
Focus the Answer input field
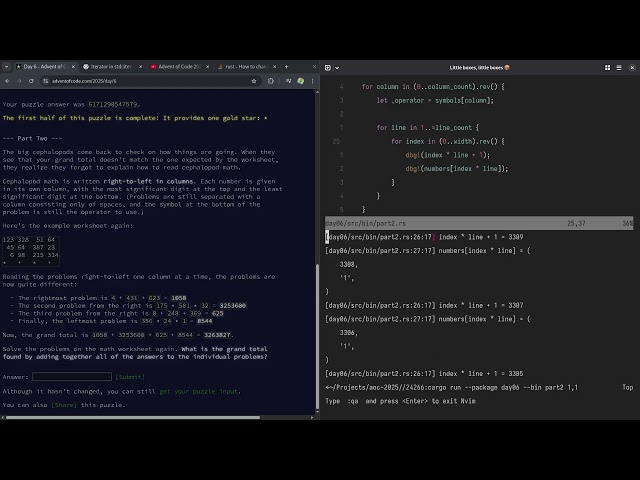pos(72,377)
